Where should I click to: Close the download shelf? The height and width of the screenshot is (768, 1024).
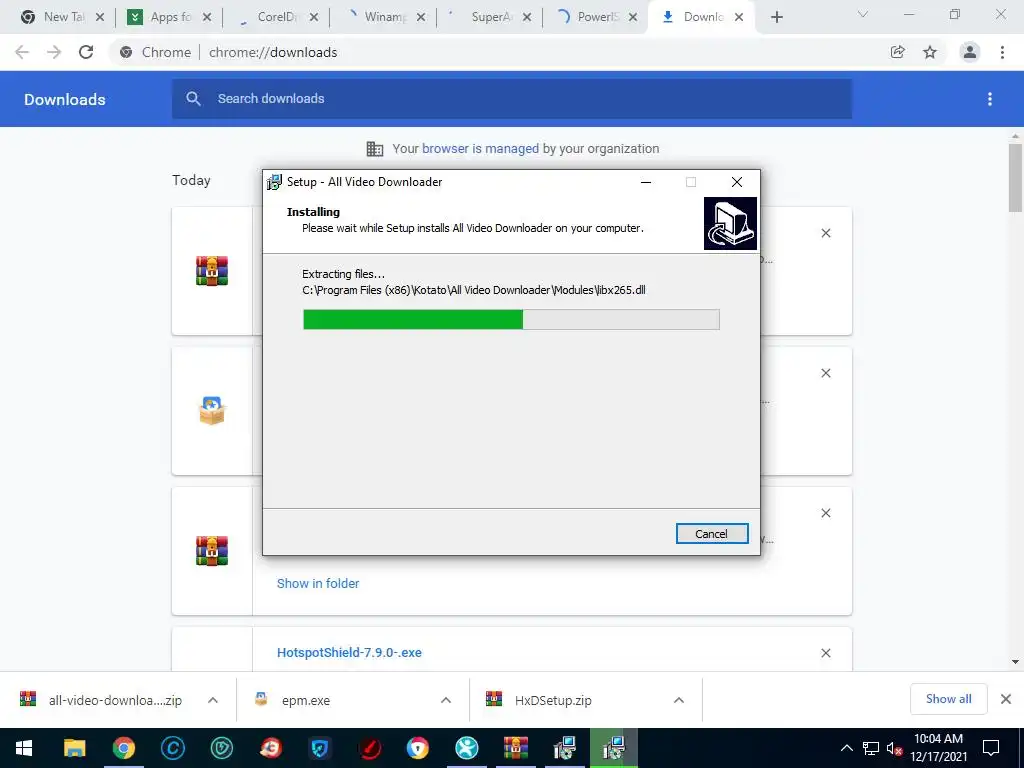click(1006, 699)
